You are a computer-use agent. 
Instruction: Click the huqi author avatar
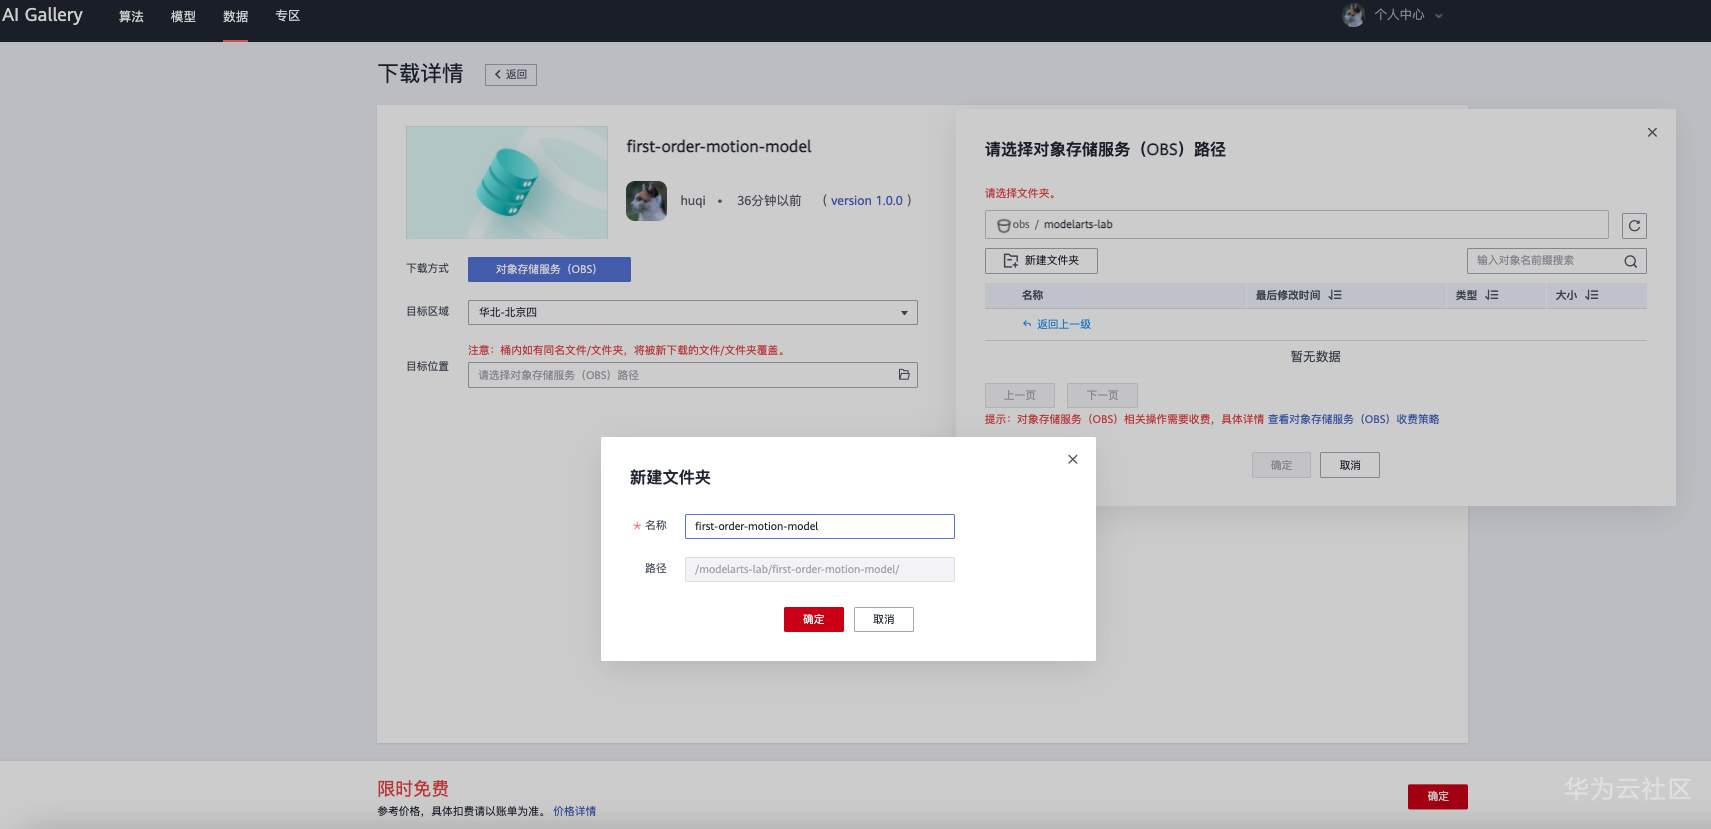[646, 201]
